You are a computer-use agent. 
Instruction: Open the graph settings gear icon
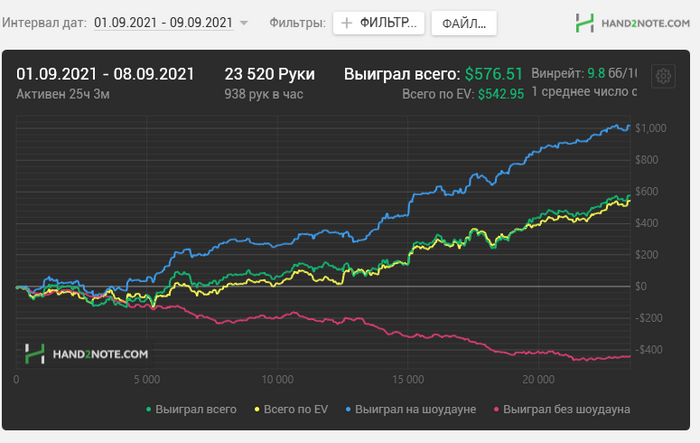(x=663, y=76)
